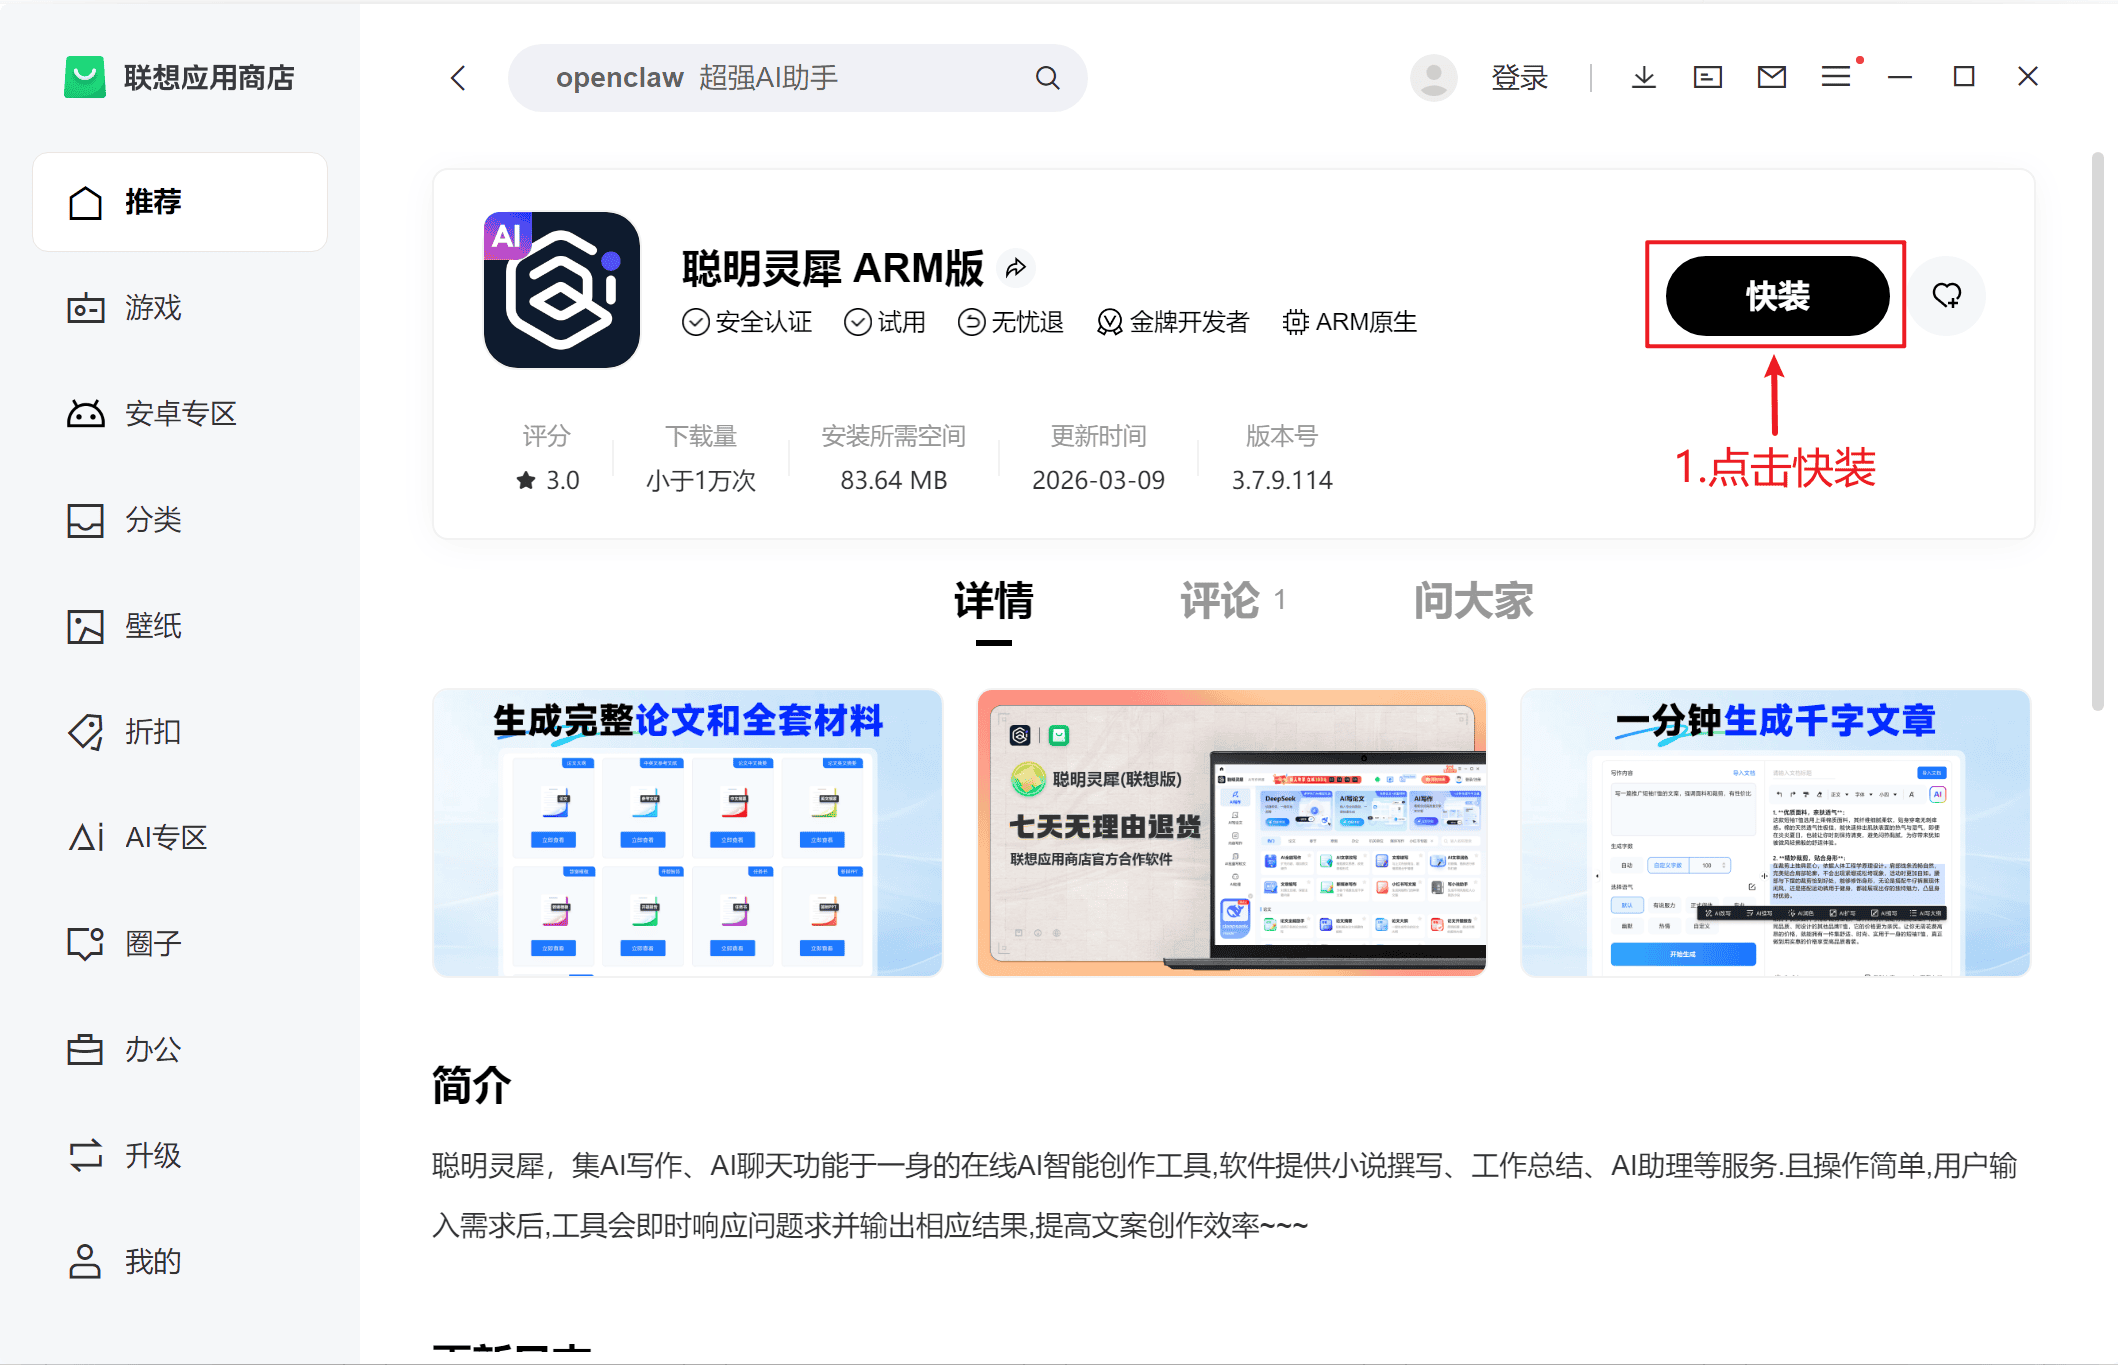Viewport: 2118px width, 1365px height.
Task: Open the hamburger menu icon
Action: click(x=1835, y=77)
